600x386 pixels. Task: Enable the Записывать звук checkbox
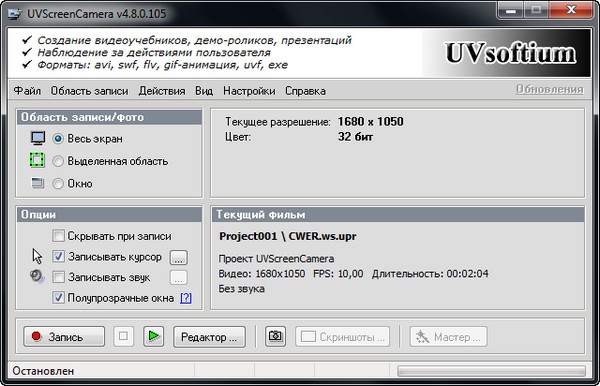[x=58, y=277]
